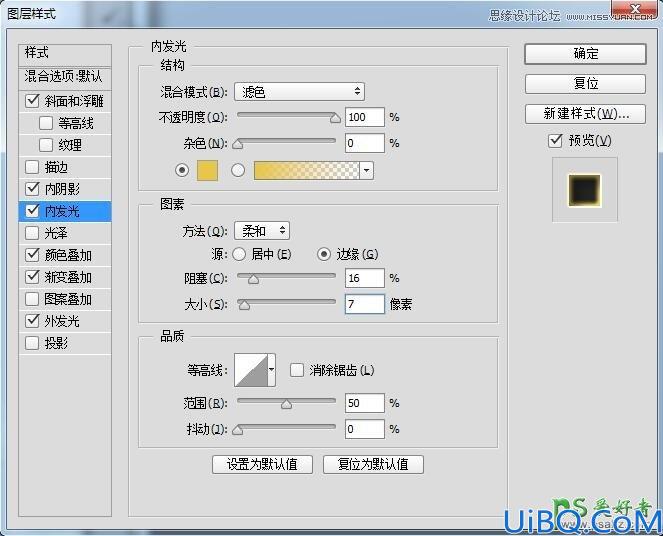The image size is (663, 536).
Task: Click the 范围 value field showing 50
Action: 365,403
